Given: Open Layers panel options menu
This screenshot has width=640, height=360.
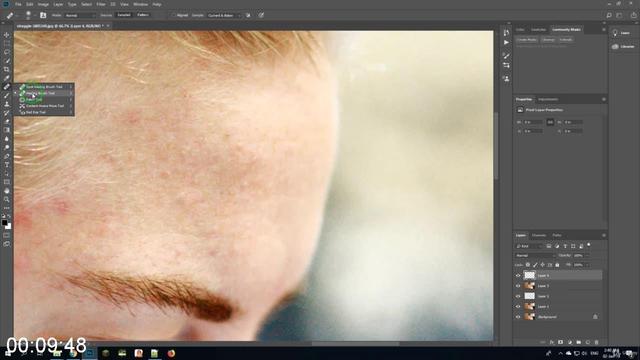Looking at the screenshot, I should [x=604, y=235].
